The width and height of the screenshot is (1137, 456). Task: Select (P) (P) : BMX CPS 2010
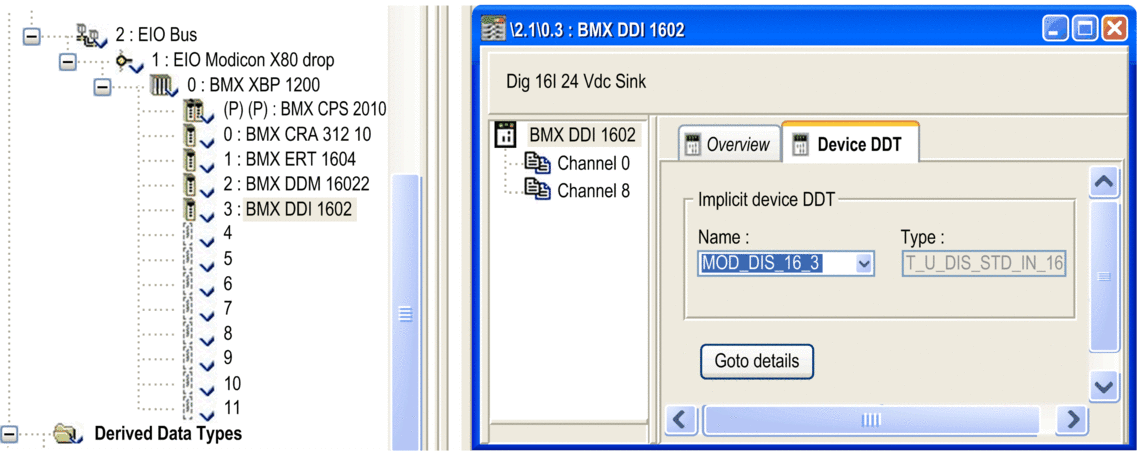[x=305, y=109]
